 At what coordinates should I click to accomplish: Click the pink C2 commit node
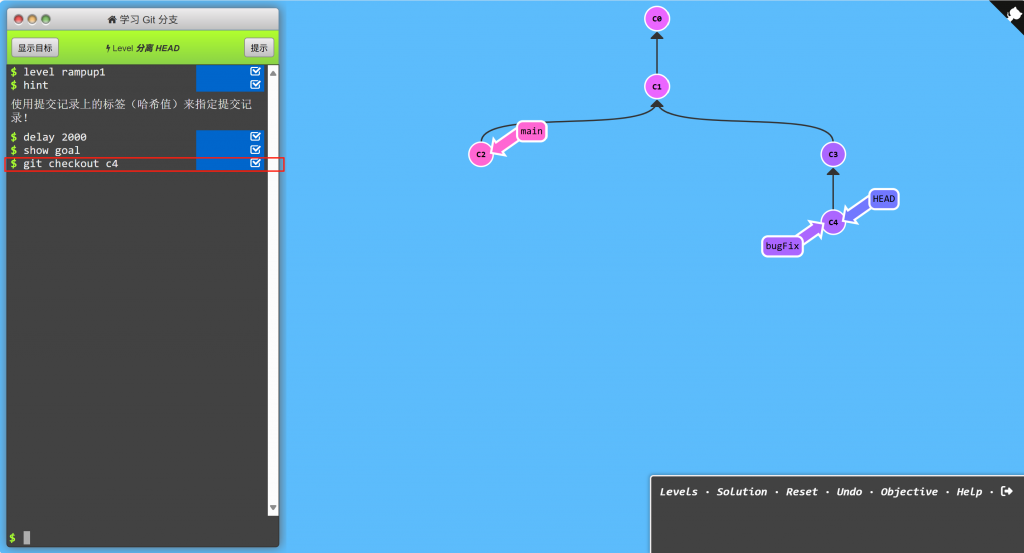[481, 154]
